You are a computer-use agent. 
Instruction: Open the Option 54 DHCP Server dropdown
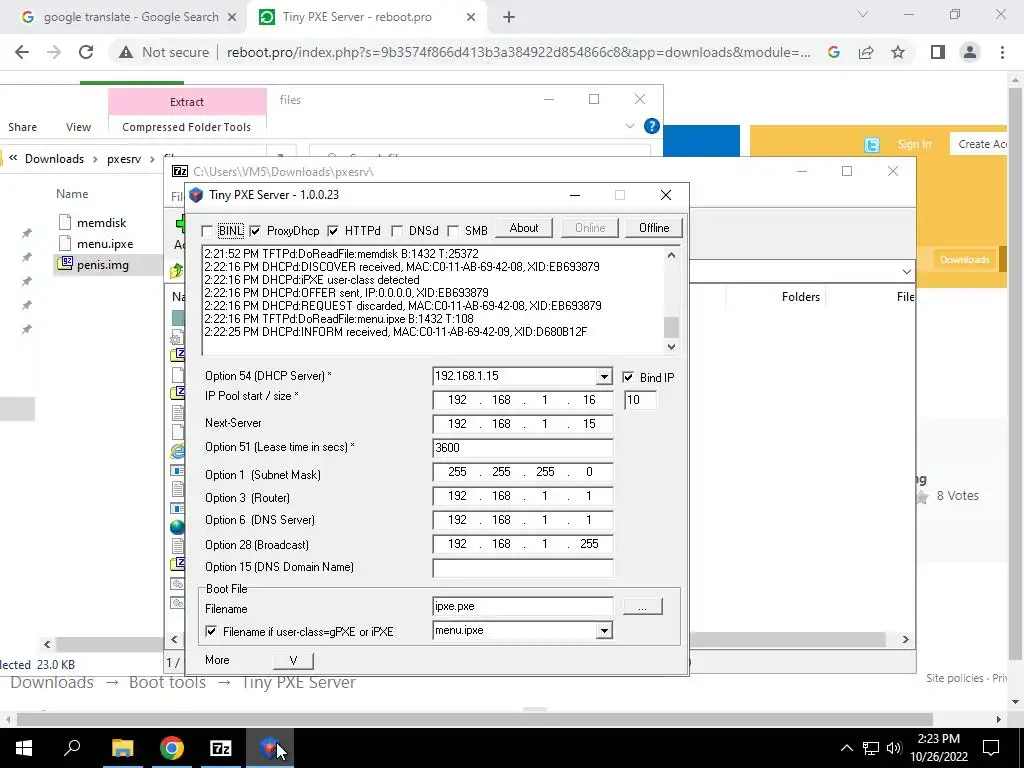pyautogui.click(x=604, y=377)
